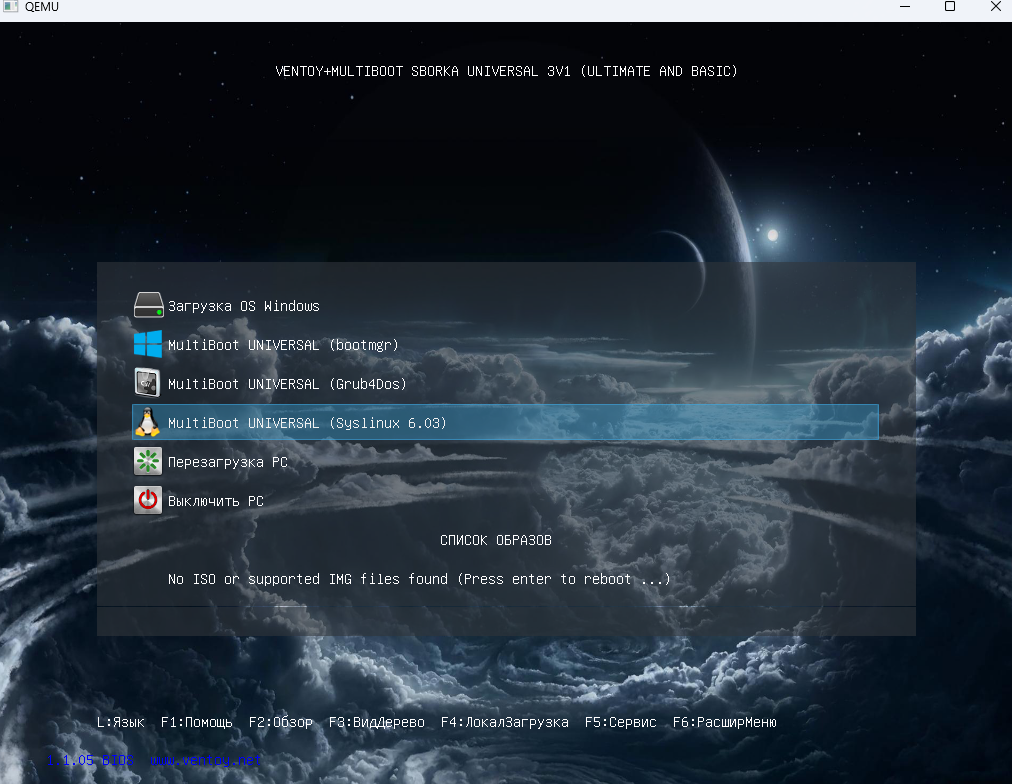Screen dimensions: 1012x784
Task: Click the green Перезагрузка PC reboot icon
Action: click(x=148, y=461)
